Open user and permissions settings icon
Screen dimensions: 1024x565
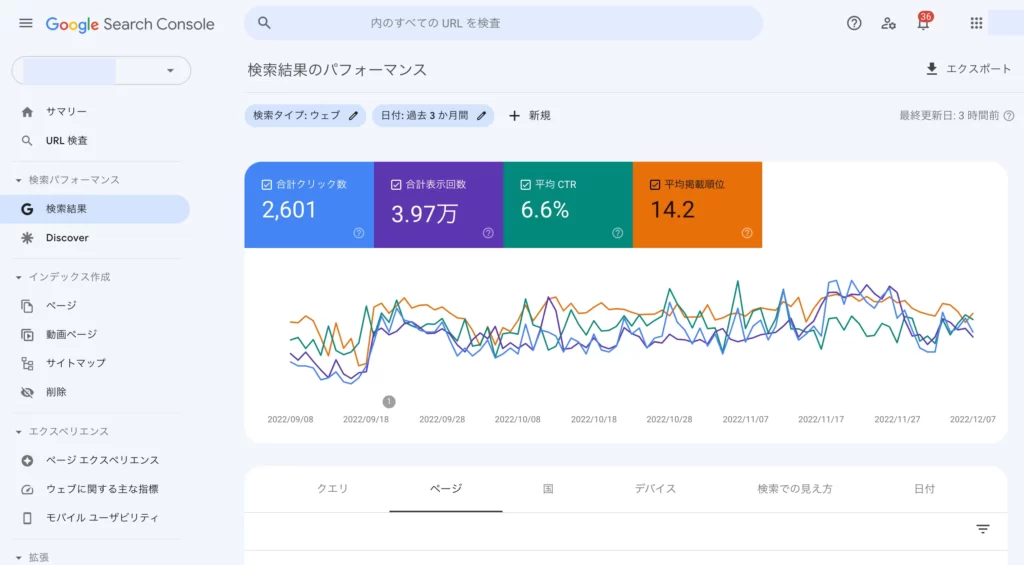point(888,24)
